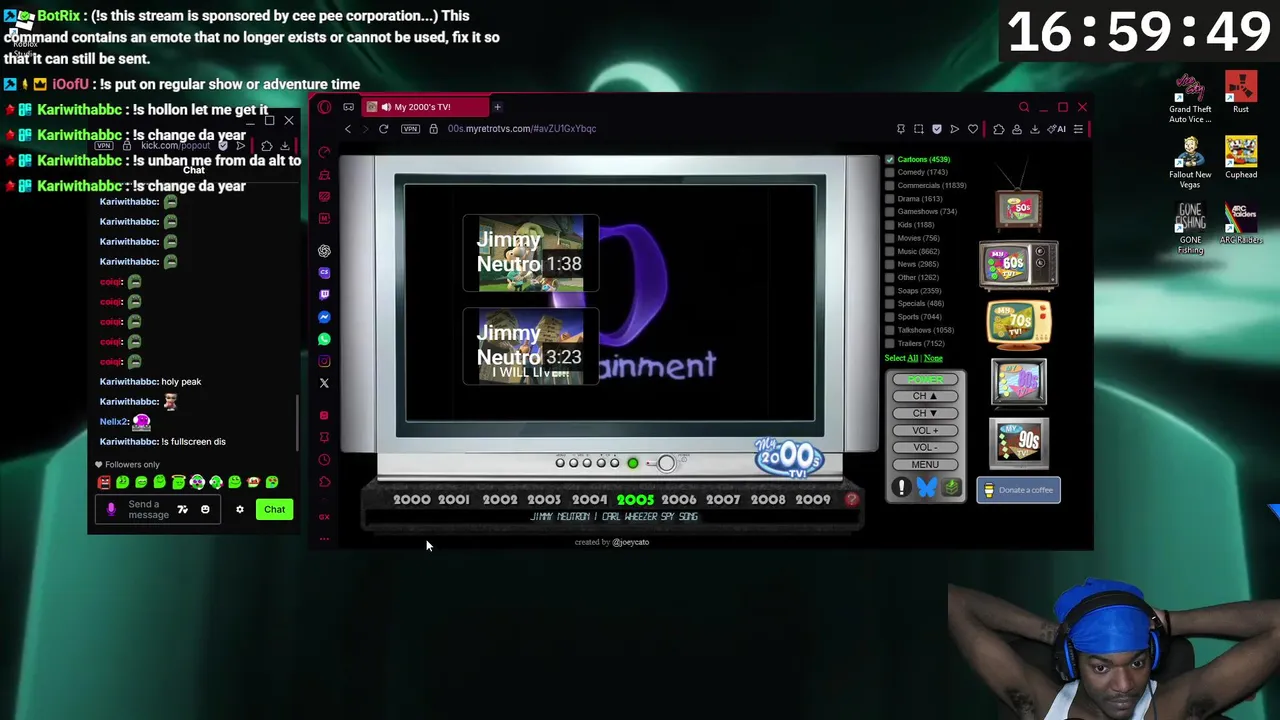Click Select None categories link
Image resolution: width=1280 pixels, height=720 pixels.
pos(933,358)
